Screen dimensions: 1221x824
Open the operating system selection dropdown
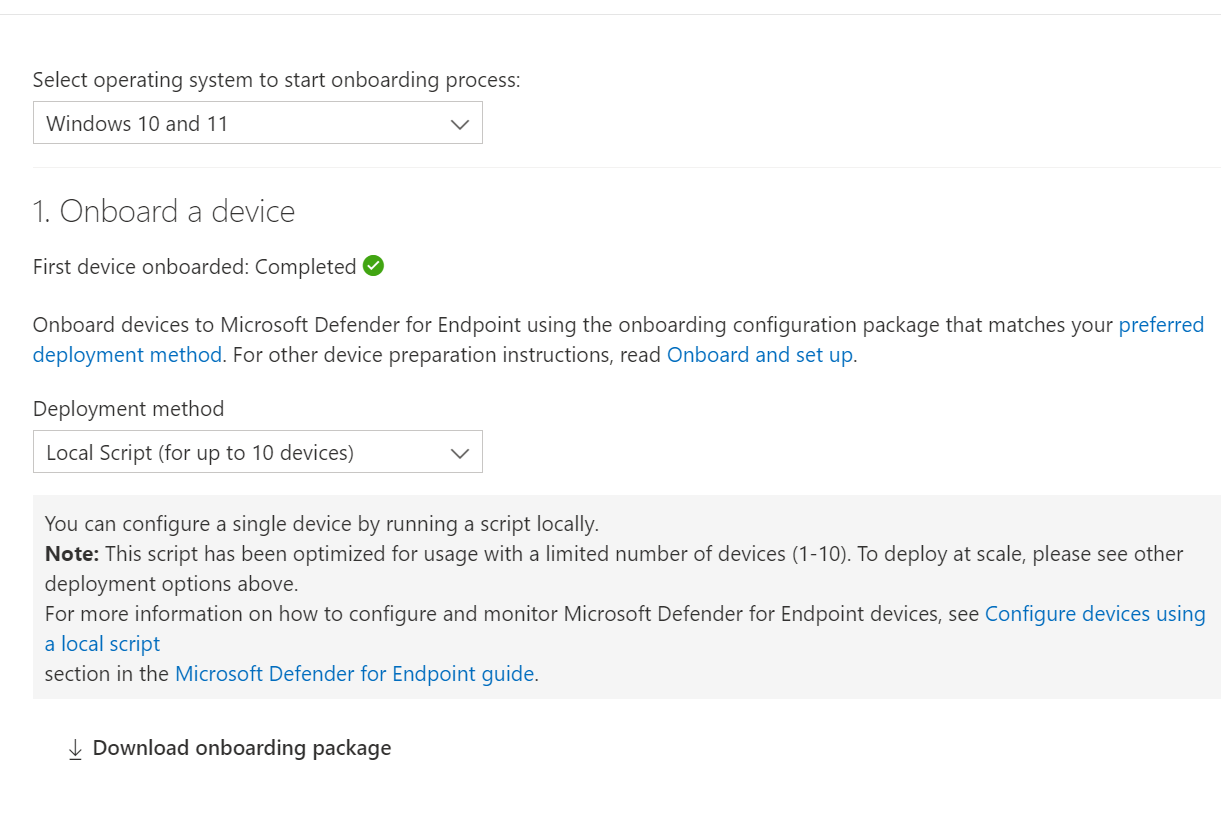click(258, 123)
